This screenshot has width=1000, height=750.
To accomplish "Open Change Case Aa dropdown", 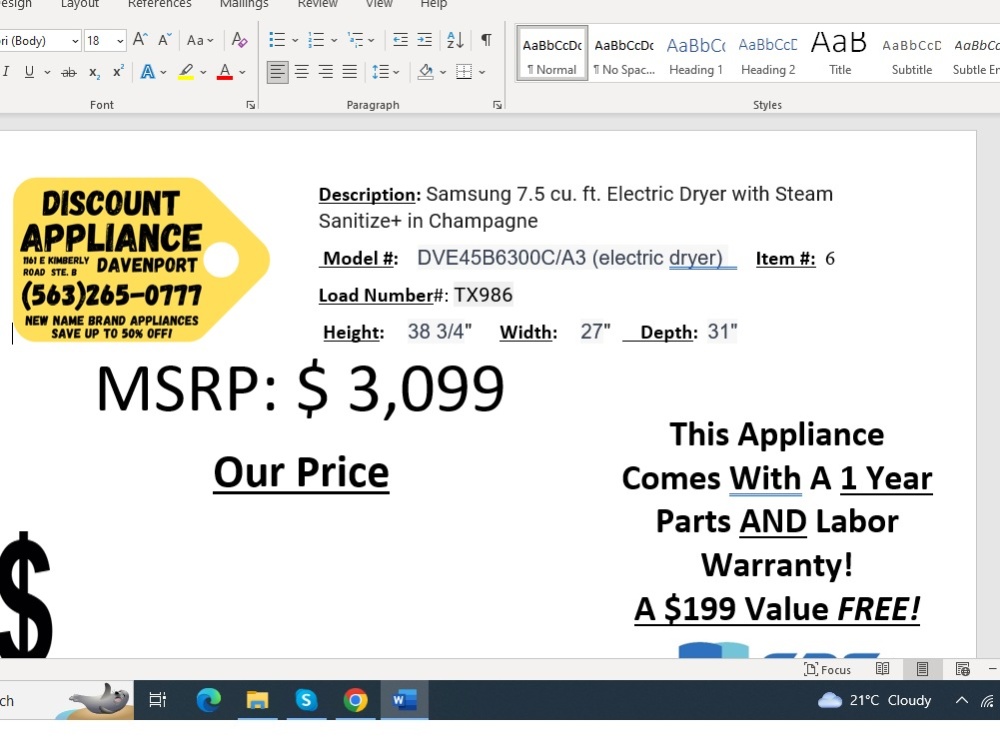I will coord(200,40).
